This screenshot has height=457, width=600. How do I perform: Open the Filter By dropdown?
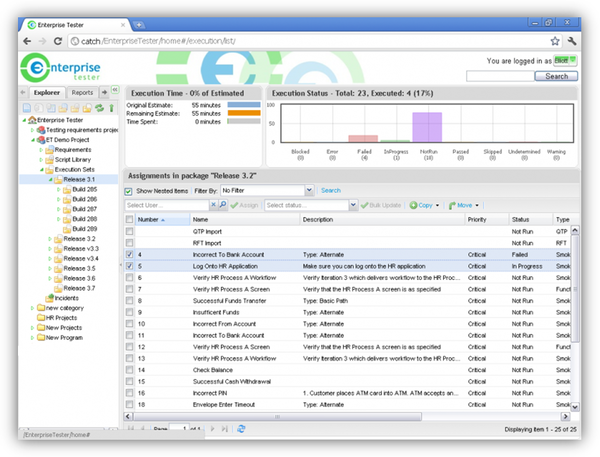tap(309, 190)
